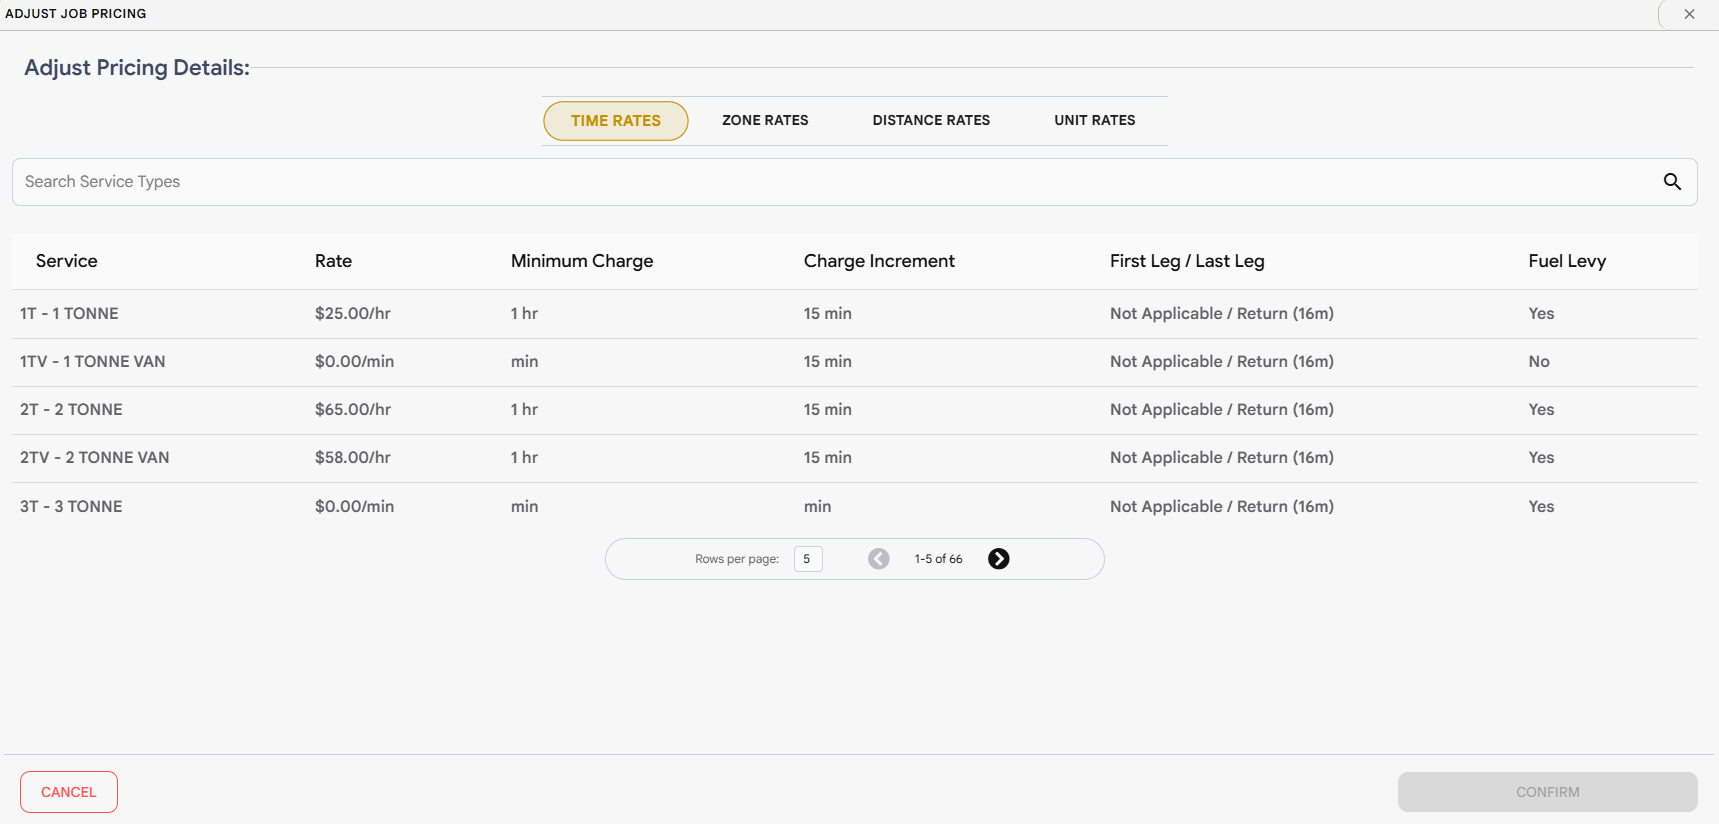Click the Fuel Levy 'No' value

1539,362
